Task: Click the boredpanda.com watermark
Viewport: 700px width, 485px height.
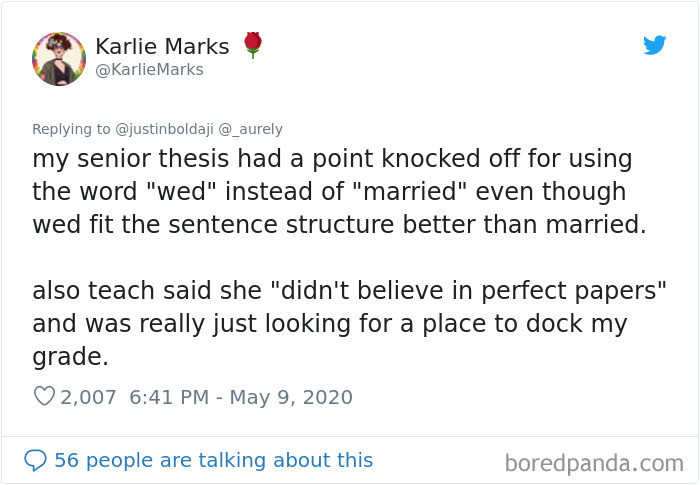Action: 594,463
